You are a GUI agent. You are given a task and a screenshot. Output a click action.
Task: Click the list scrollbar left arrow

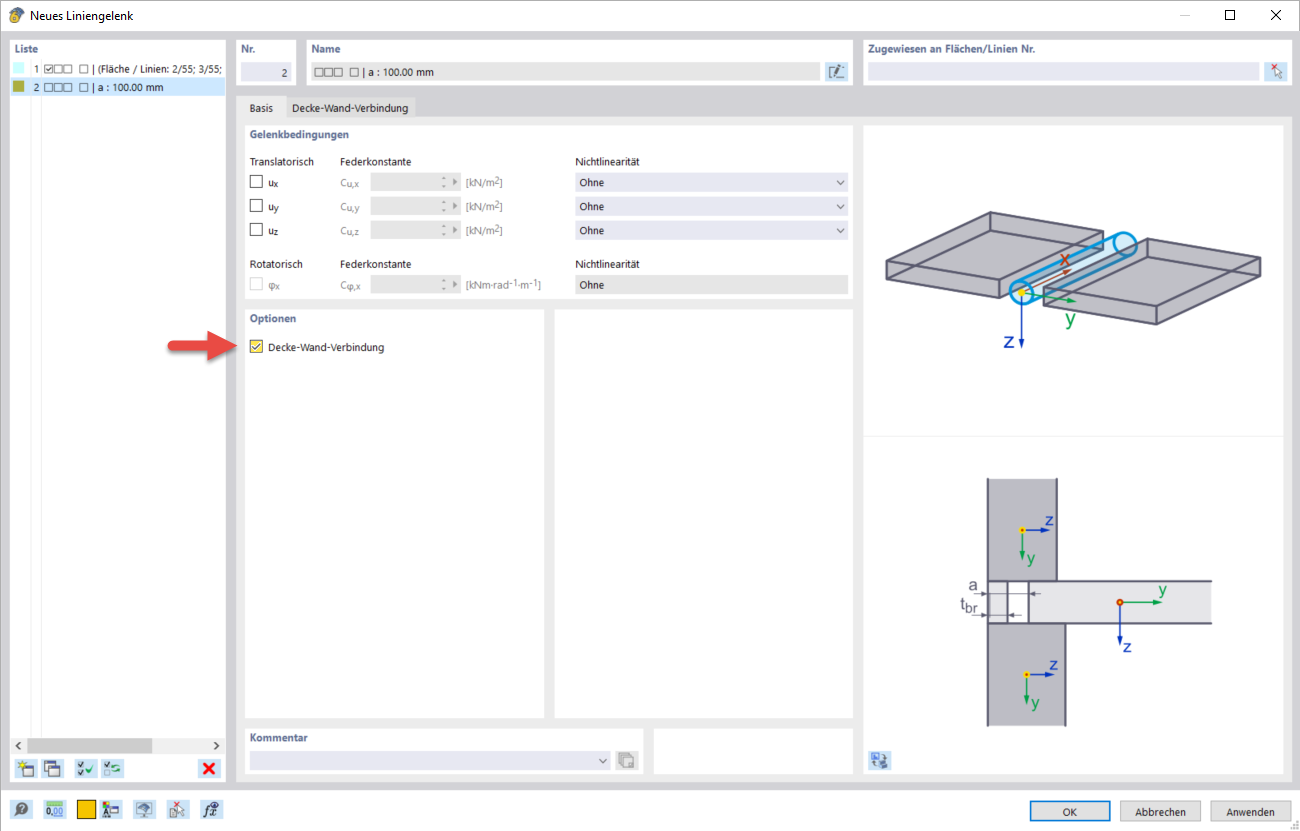point(18,745)
